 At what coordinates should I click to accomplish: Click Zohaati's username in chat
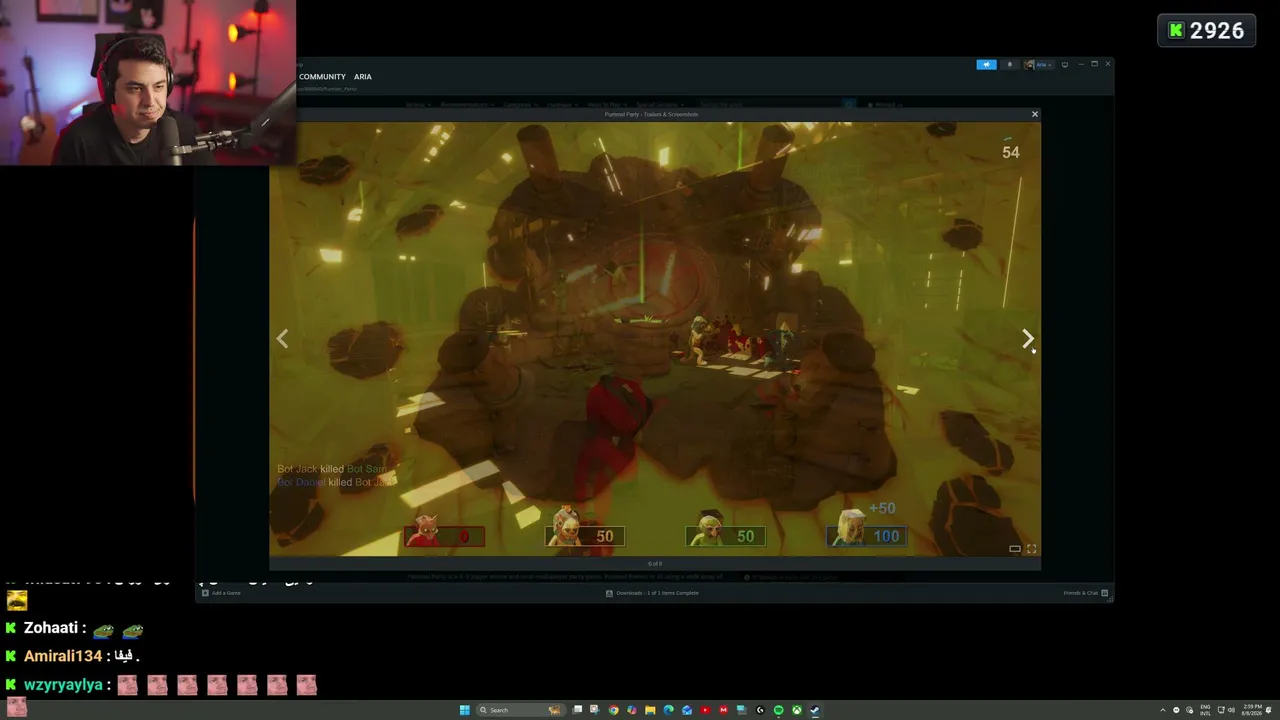[51, 628]
